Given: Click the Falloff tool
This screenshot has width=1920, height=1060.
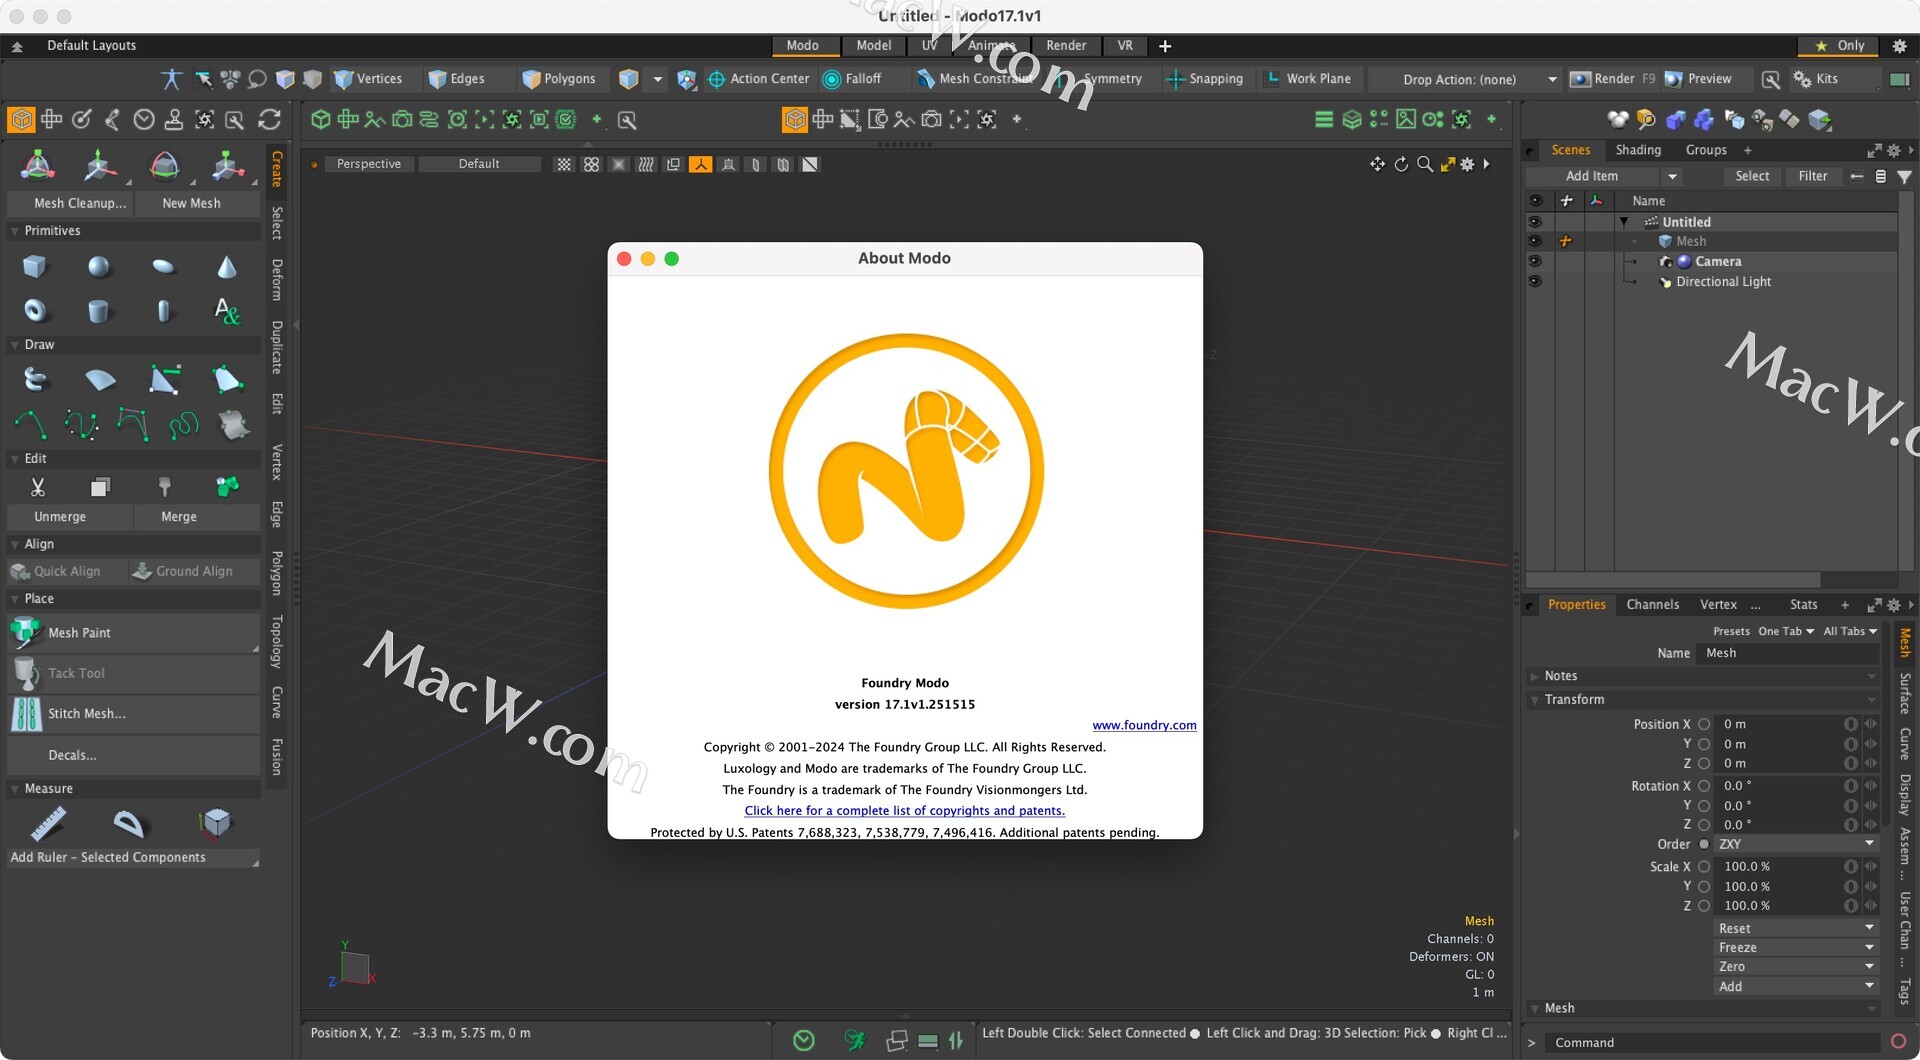Looking at the screenshot, I should point(852,79).
